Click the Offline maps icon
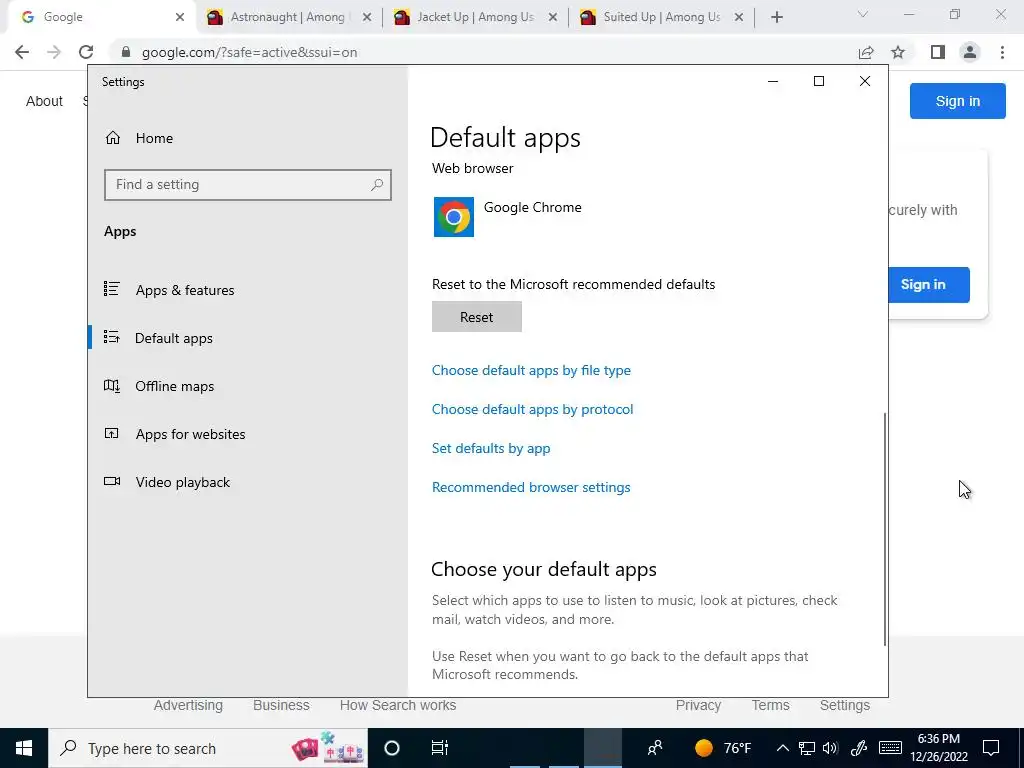 pos(112,385)
